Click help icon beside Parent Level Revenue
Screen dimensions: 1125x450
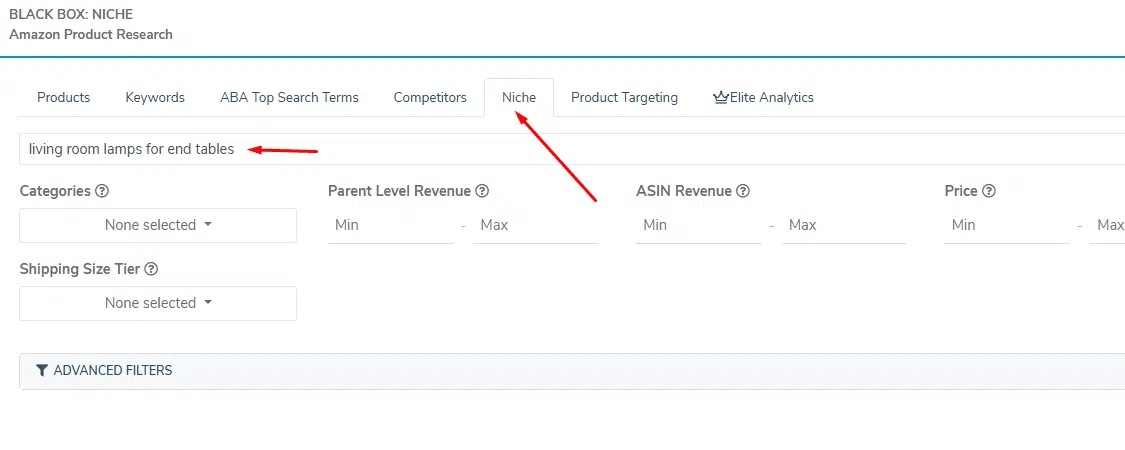(482, 191)
